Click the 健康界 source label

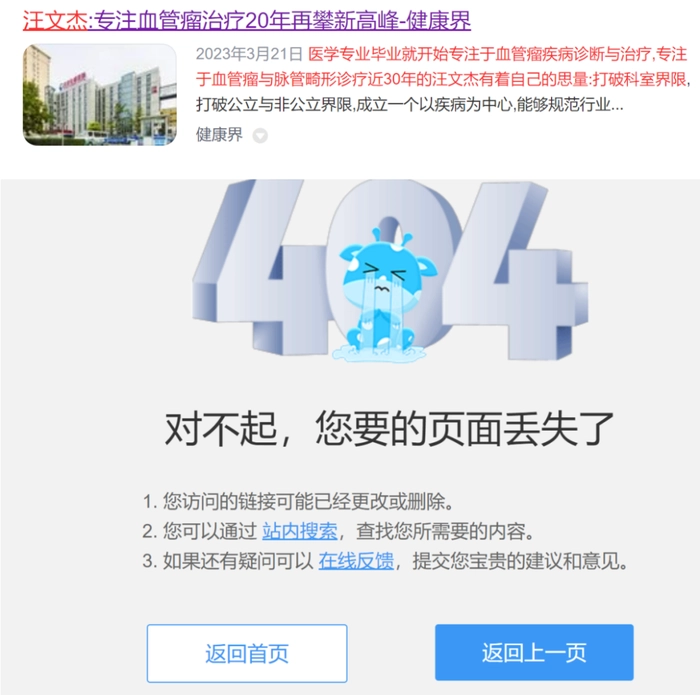[x=219, y=134]
